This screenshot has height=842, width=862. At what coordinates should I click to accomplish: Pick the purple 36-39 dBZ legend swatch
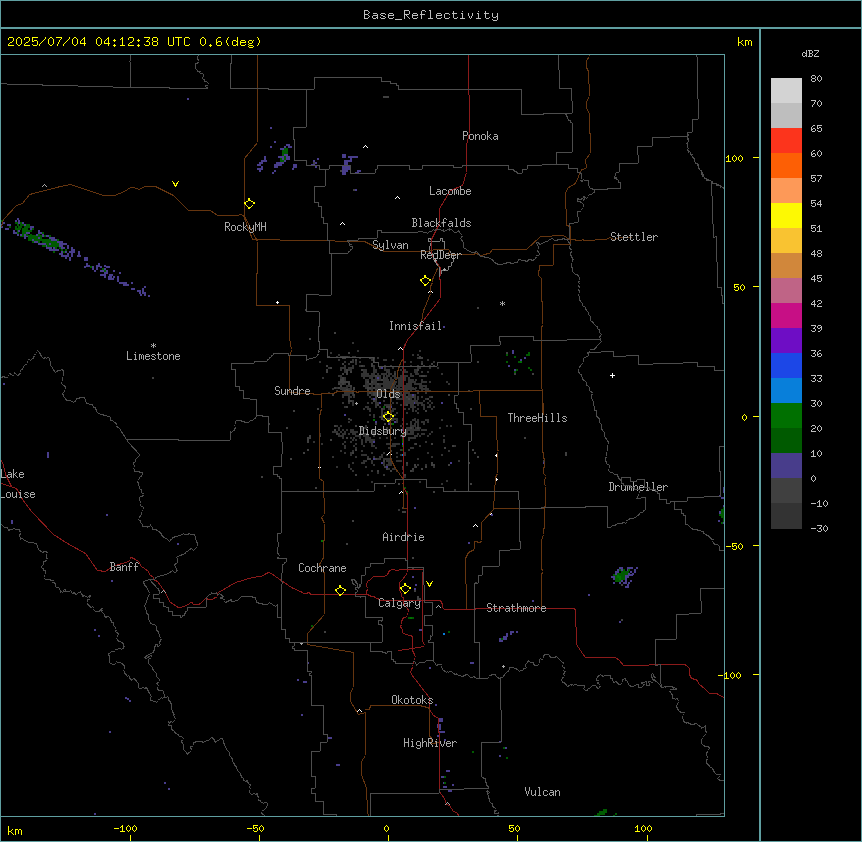[x=786, y=340]
